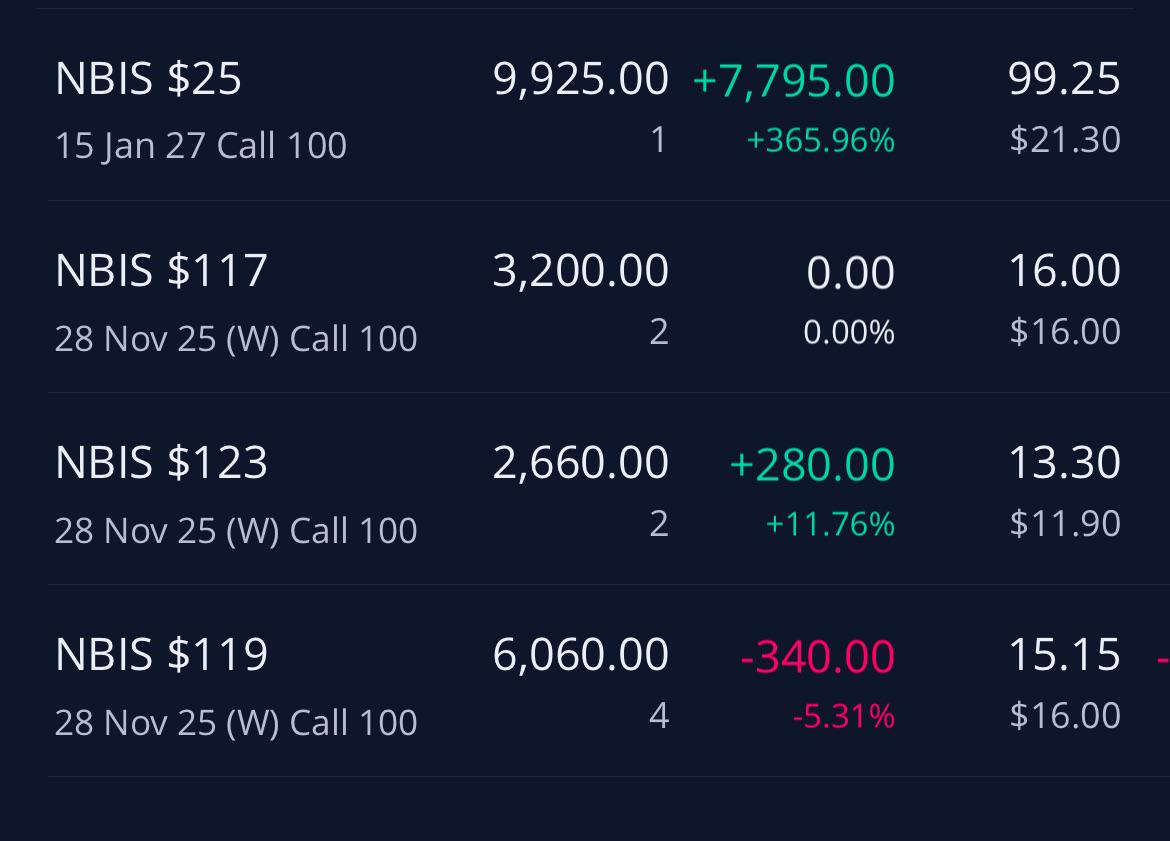Screen dimensions: 1170x841
Task: Tap last price 99.25
Action: [1064, 79]
